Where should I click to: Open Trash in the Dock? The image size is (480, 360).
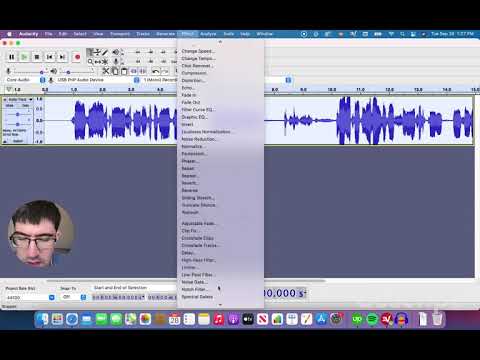coord(437,319)
